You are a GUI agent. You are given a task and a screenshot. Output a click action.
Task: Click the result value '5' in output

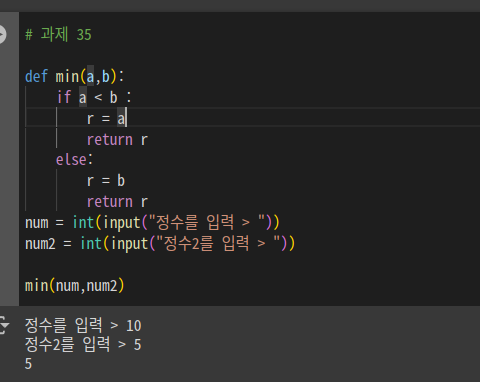point(28,364)
